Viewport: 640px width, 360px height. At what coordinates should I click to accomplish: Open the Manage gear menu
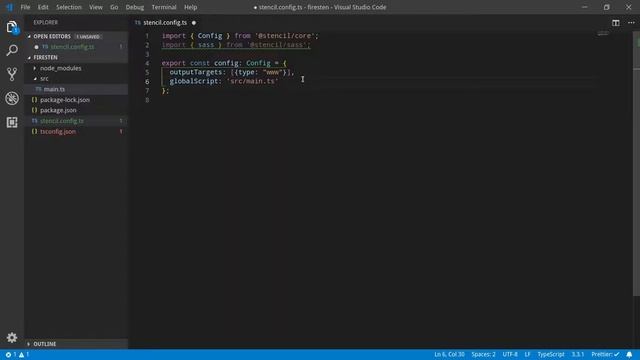point(12,338)
